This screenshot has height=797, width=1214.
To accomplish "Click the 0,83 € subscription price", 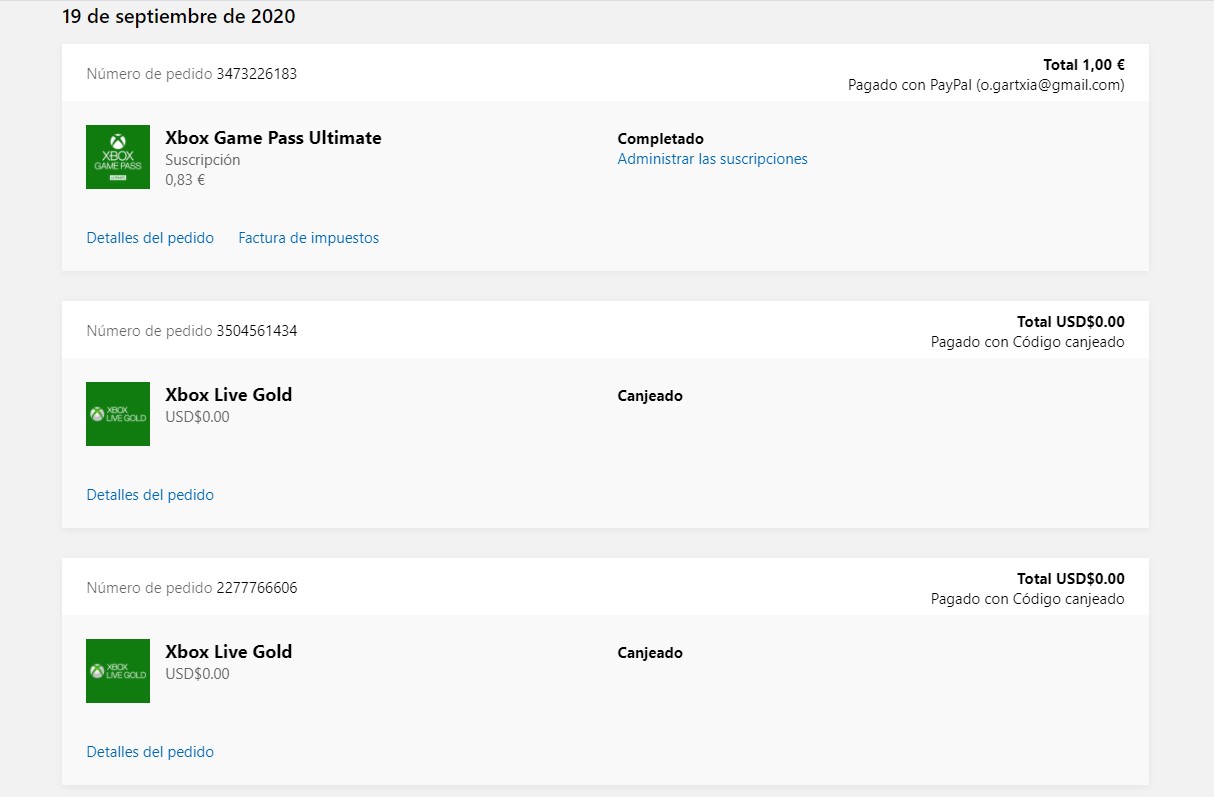I will click(185, 181).
